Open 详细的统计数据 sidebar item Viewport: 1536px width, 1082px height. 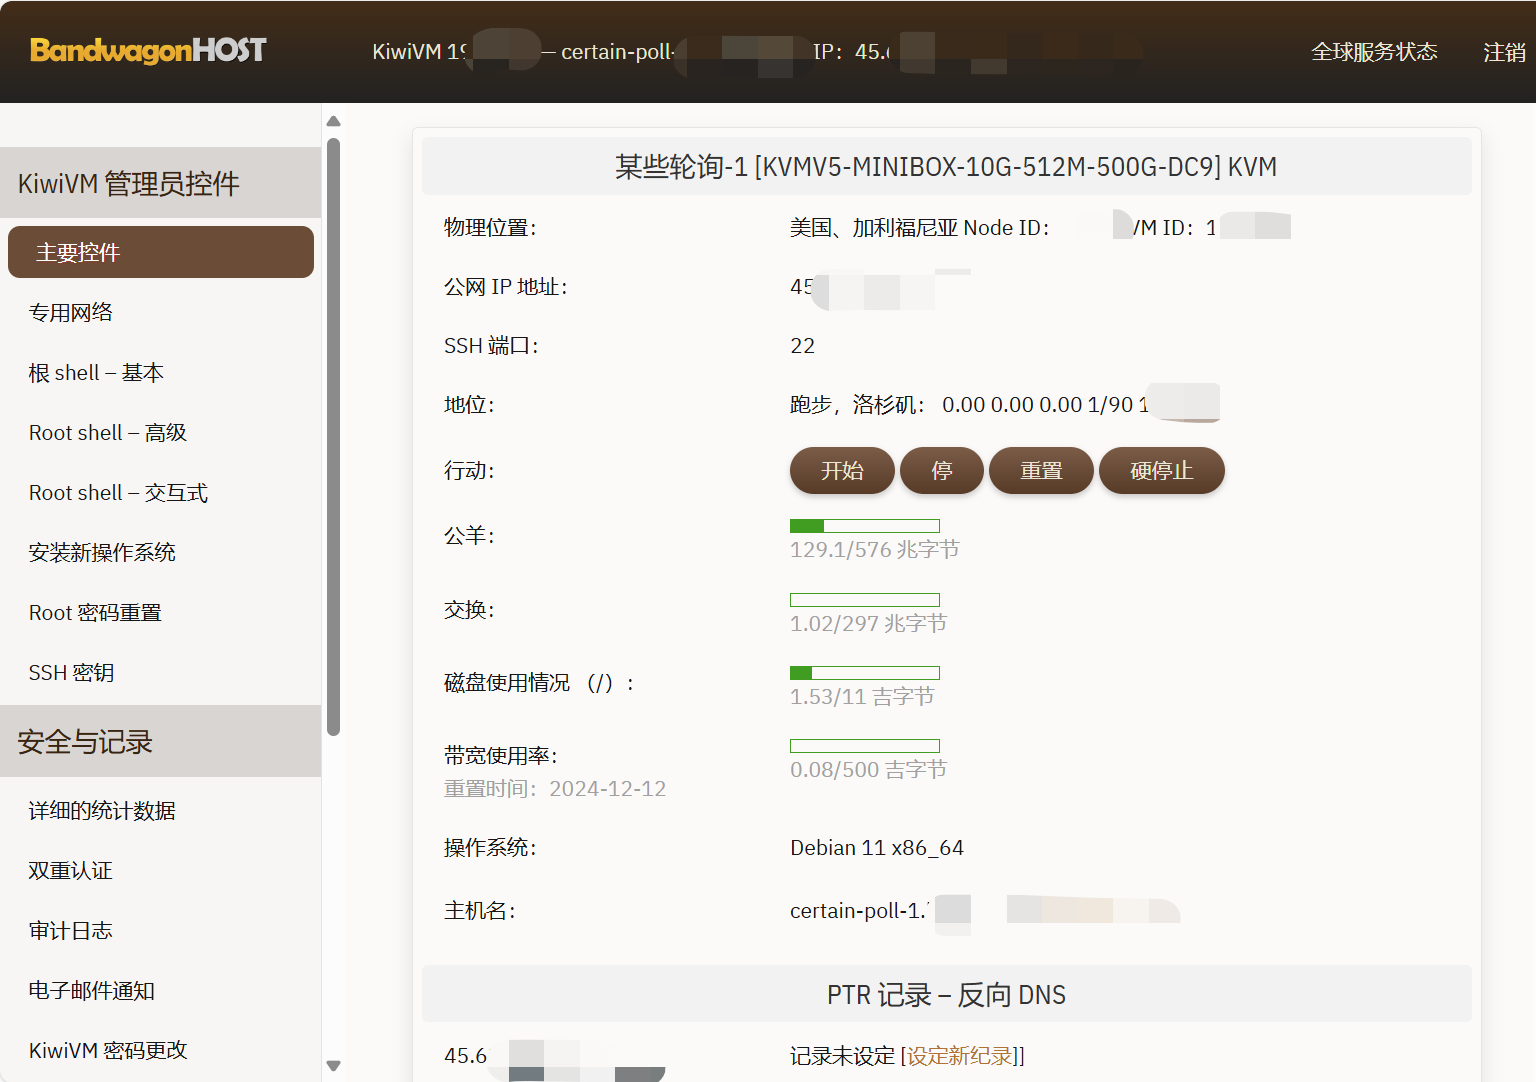click(102, 810)
